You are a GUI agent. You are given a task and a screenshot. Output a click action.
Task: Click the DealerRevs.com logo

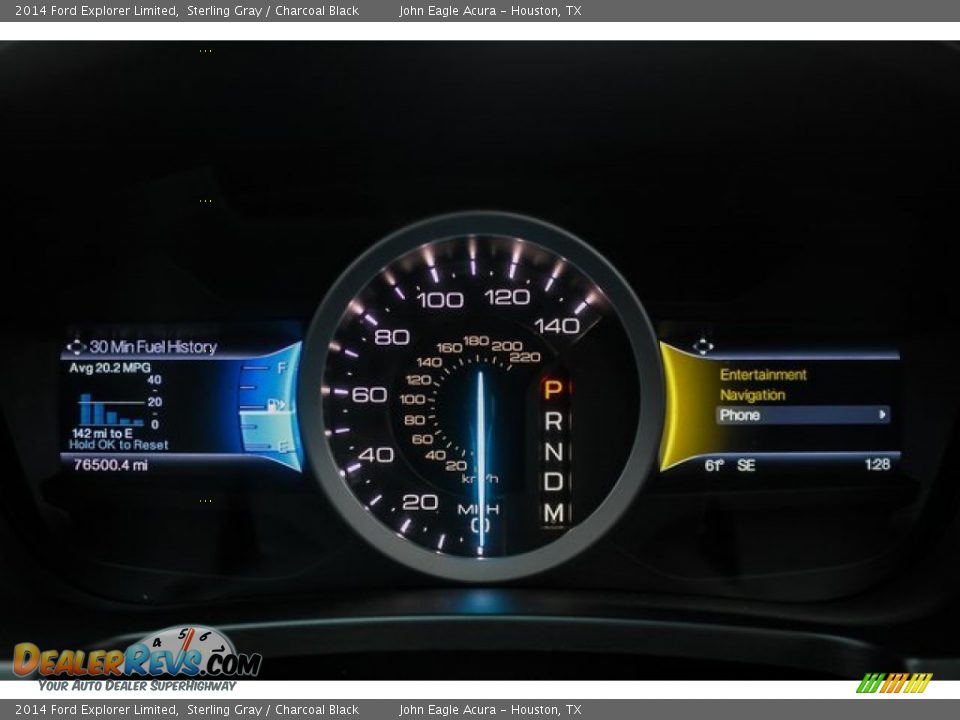pos(137,659)
